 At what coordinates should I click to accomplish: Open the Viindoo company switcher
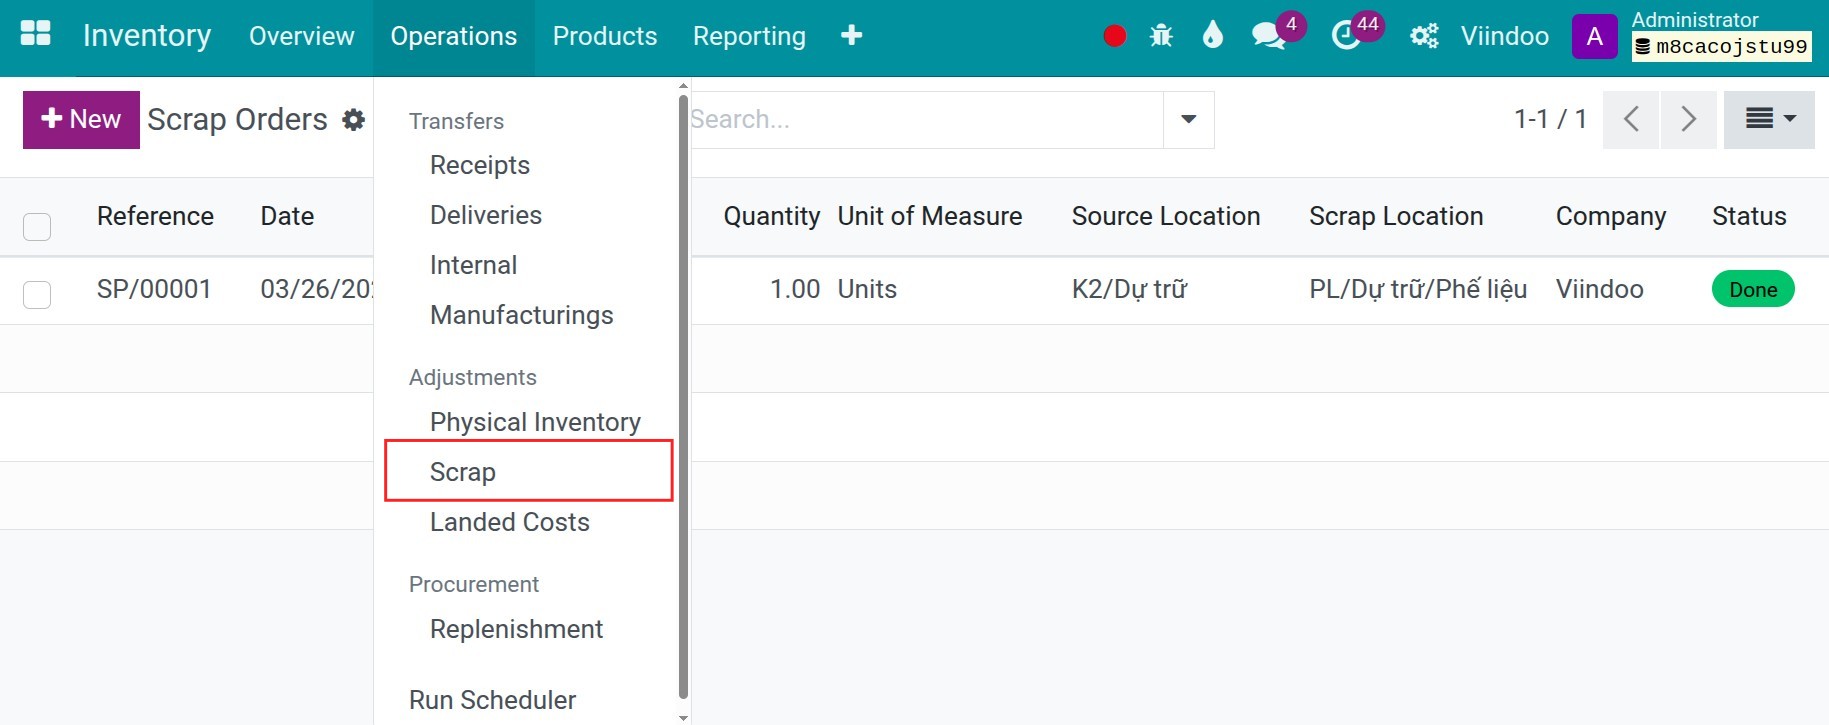(1504, 36)
